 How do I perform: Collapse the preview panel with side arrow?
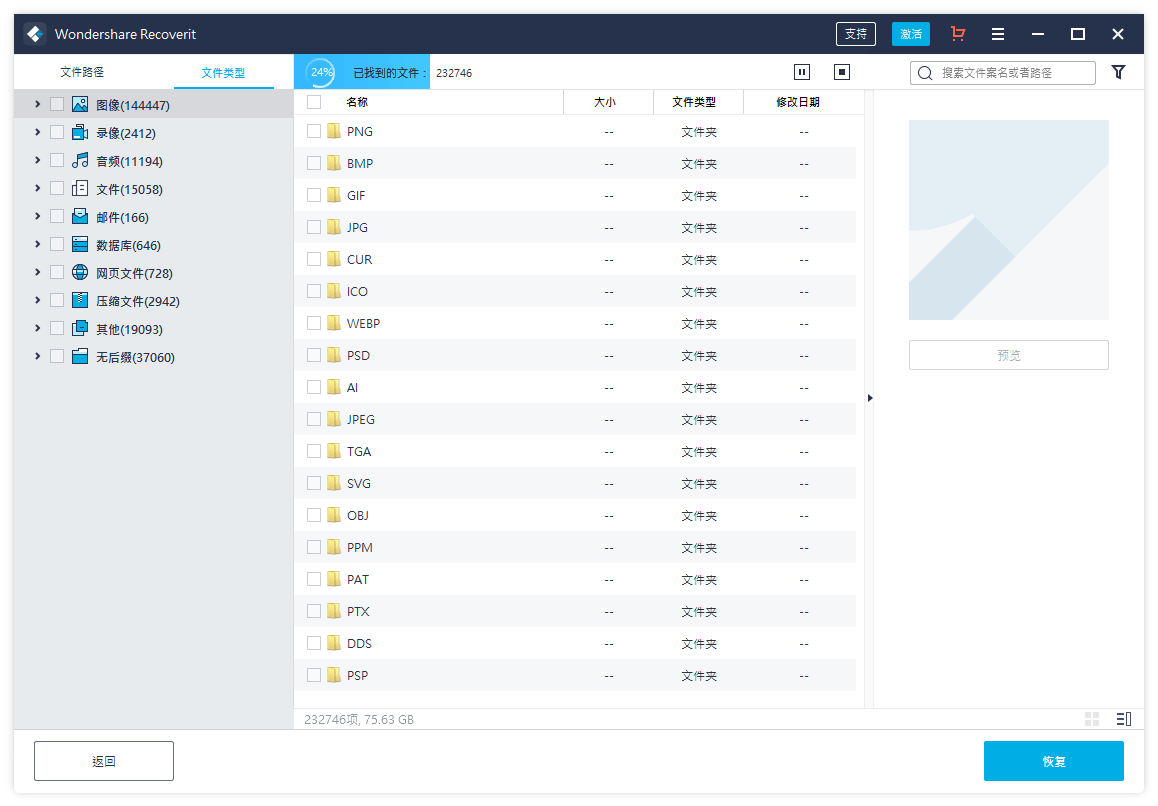coord(870,398)
